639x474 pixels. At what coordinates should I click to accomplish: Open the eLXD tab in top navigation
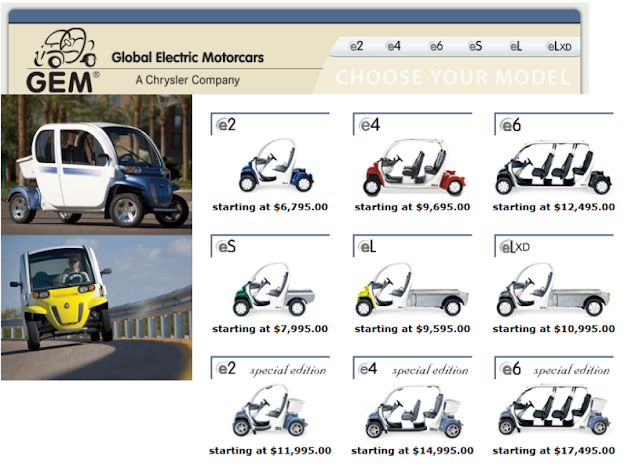click(x=559, y=46)
